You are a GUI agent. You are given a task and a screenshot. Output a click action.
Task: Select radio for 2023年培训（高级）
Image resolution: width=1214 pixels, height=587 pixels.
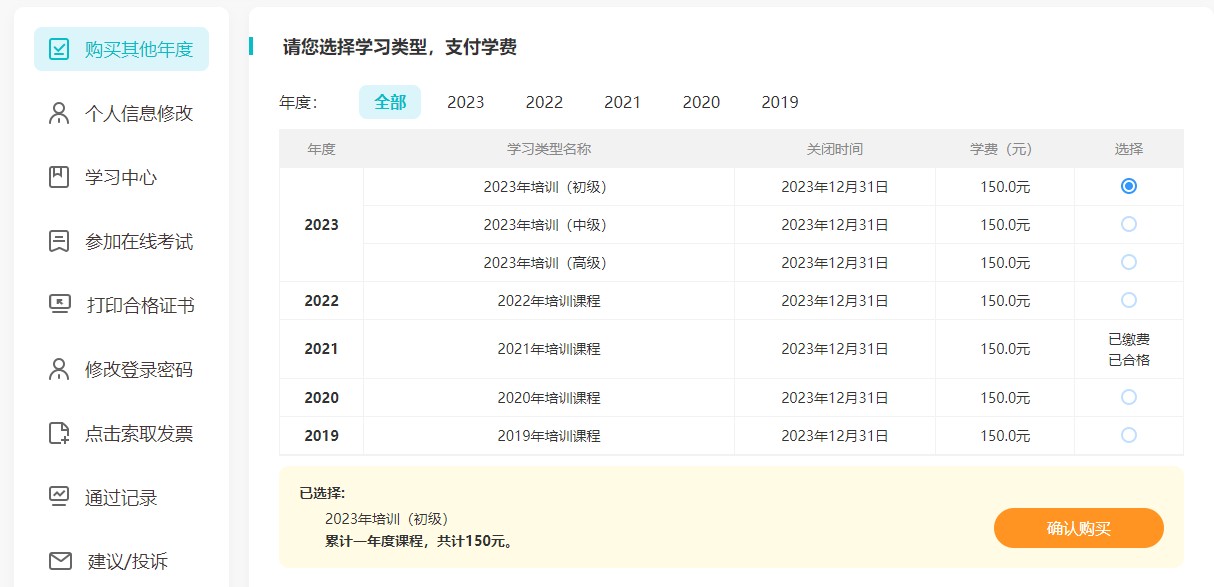coord(1129,262)
